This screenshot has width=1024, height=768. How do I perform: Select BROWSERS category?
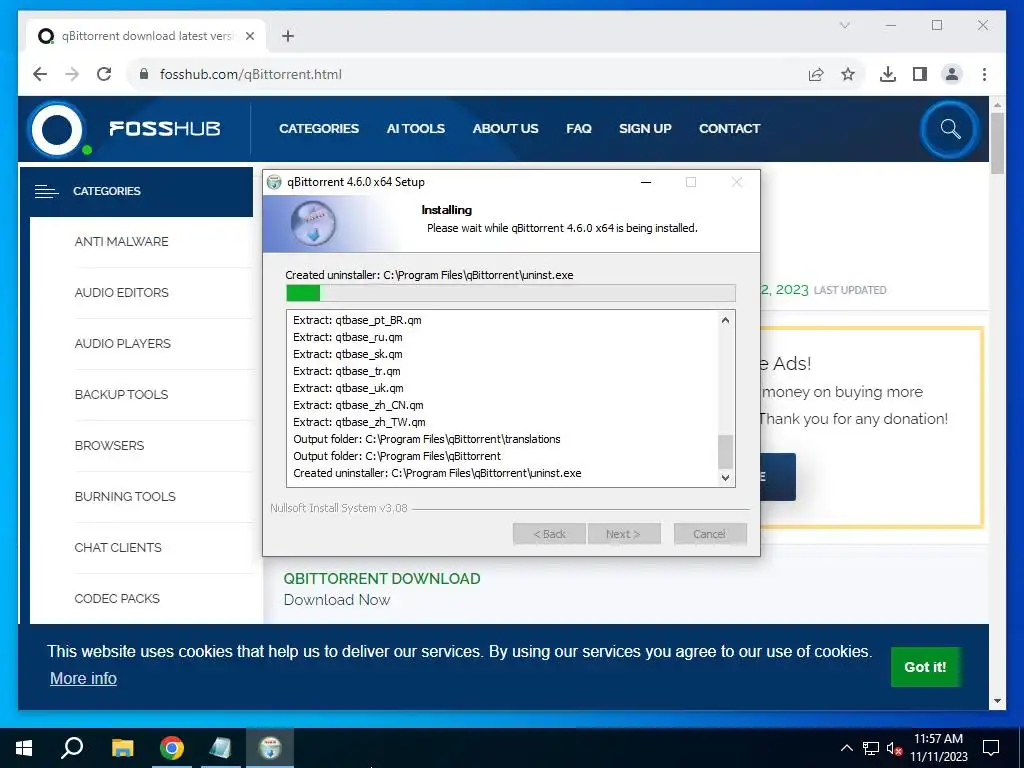109,445
